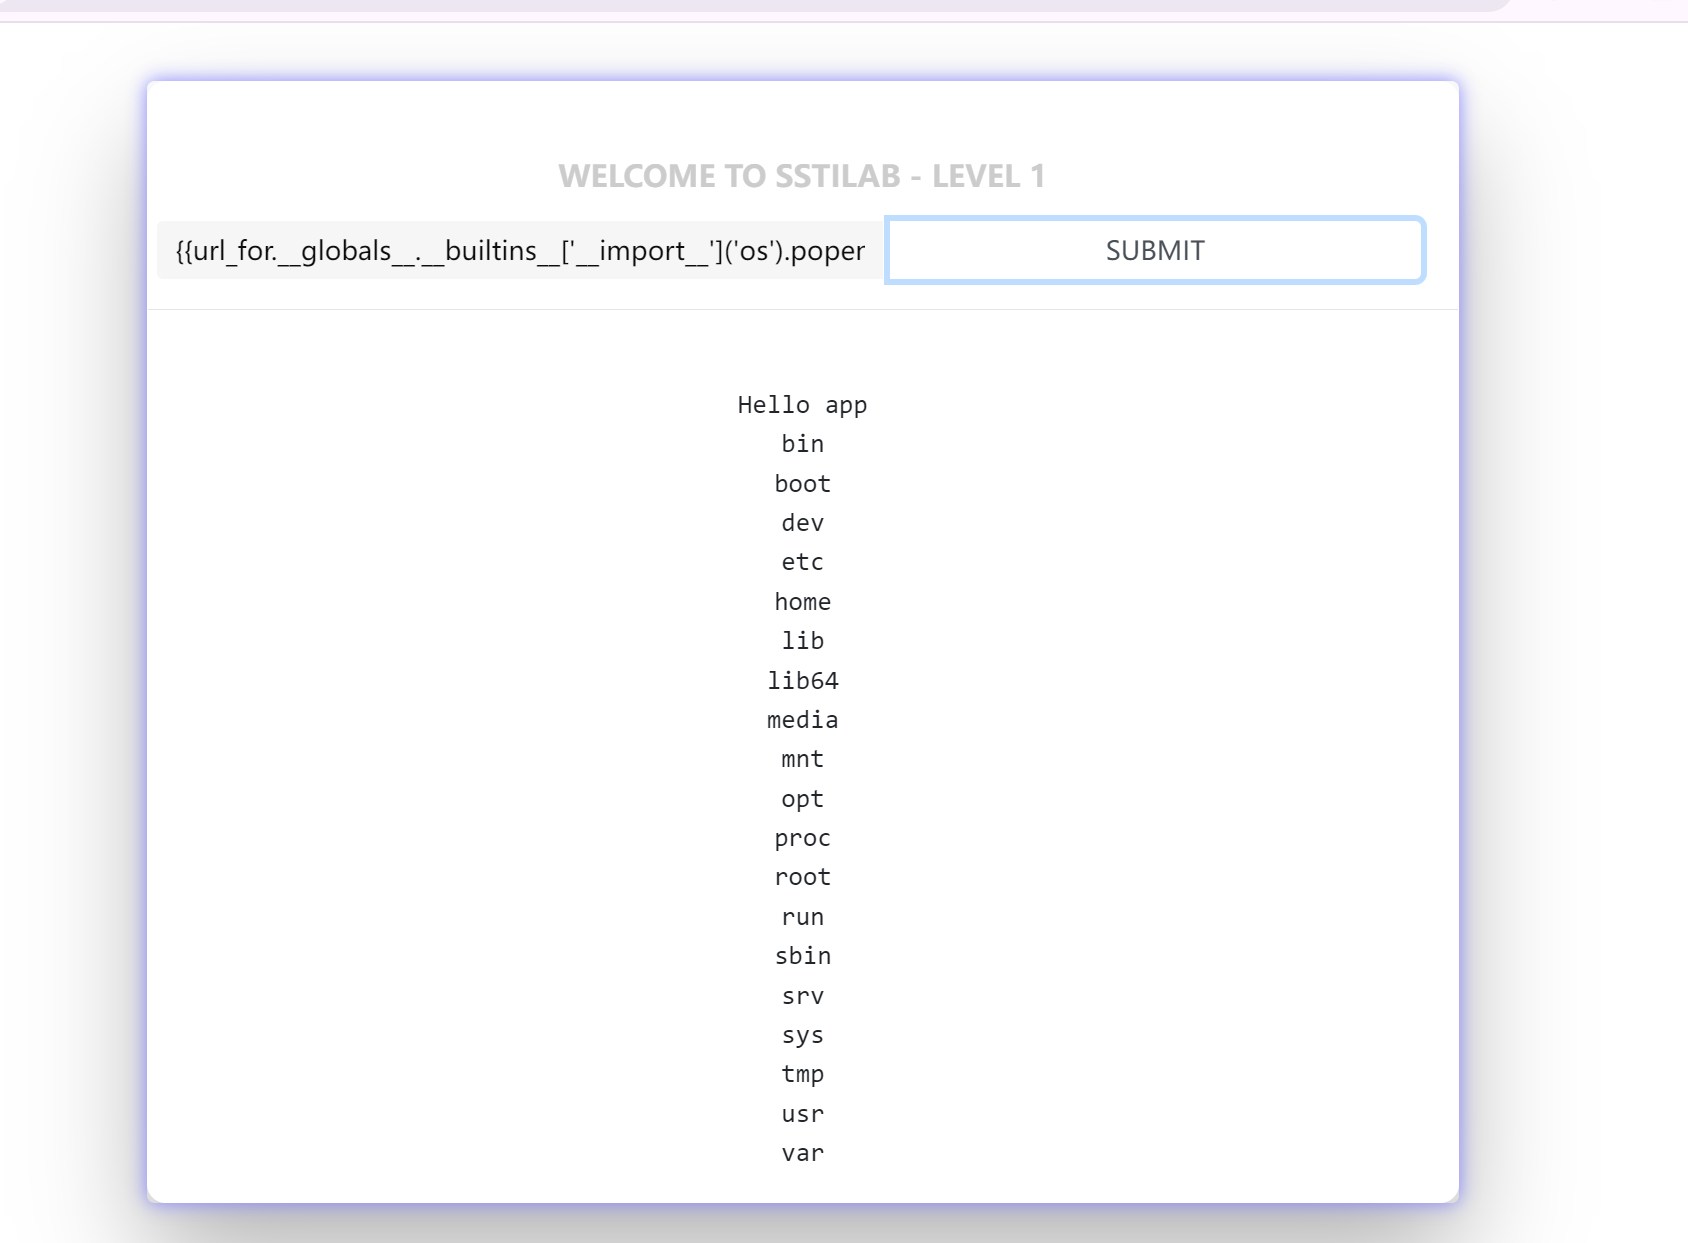Select the "media" directory entry
The width and height of the screenshot is (1688, 1243).
[802, 720]
